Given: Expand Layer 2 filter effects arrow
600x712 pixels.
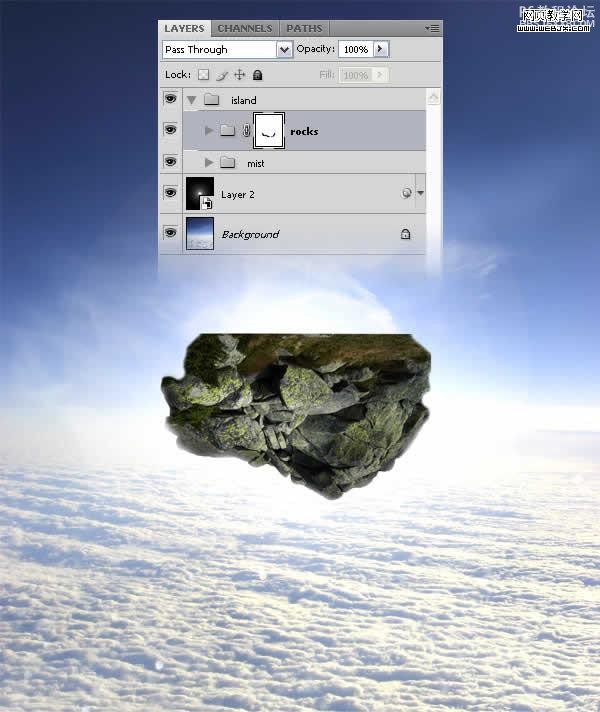Looking at the screenshot, I should pyautogui.click(x=421, y=193).
